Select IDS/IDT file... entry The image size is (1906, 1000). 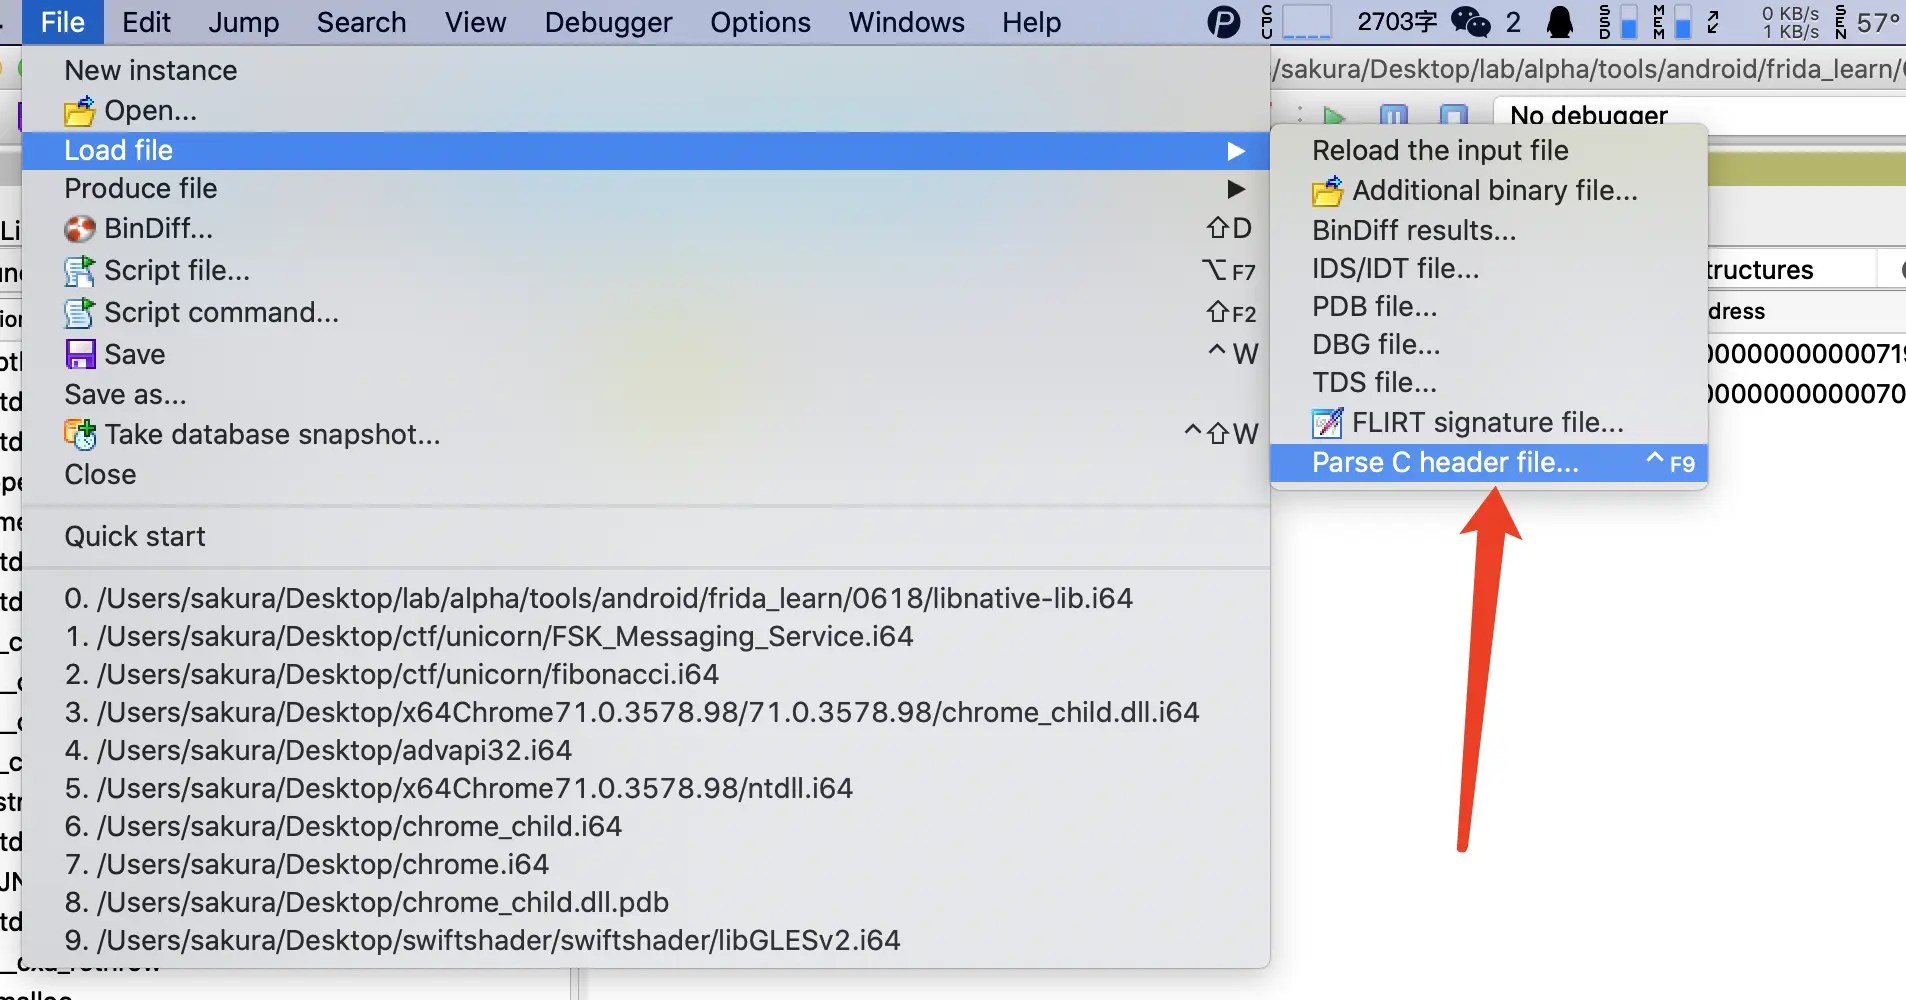pos(1489,269)
